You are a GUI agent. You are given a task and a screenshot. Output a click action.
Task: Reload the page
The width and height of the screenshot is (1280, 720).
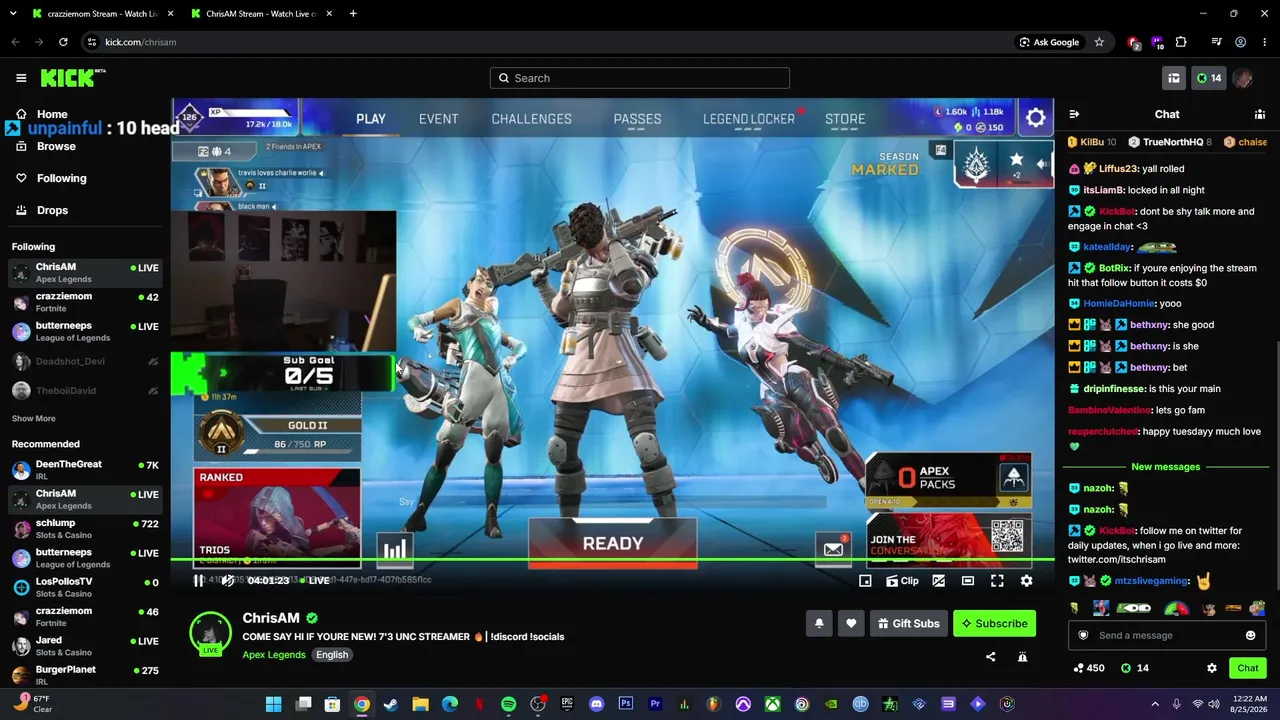[63, 42]
